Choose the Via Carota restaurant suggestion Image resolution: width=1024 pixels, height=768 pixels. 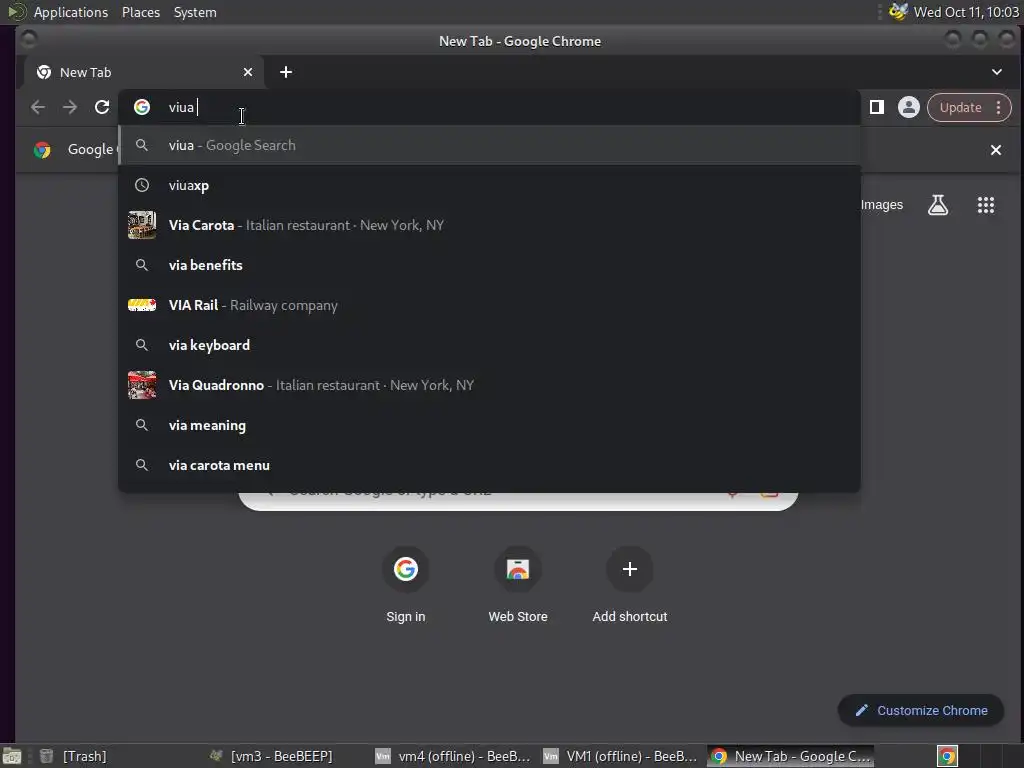pos(489,225)
